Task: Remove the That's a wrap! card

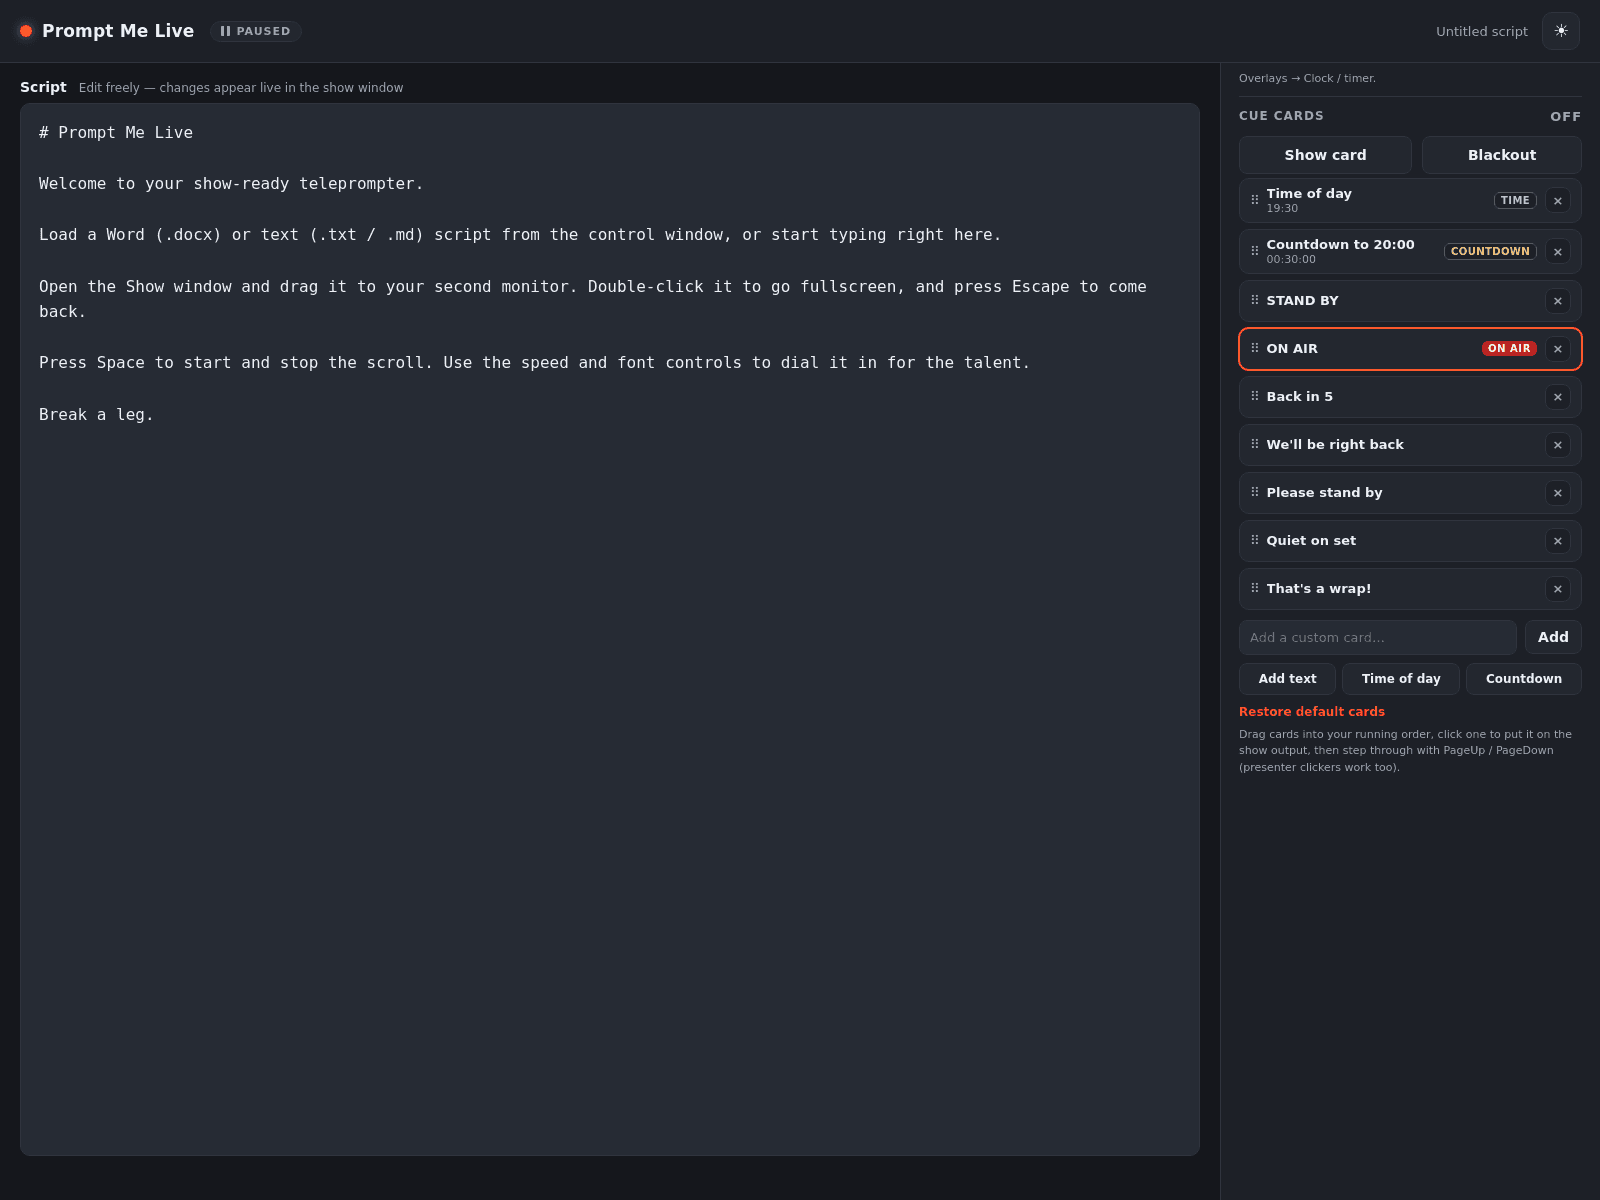Action: coord(1557,589)
